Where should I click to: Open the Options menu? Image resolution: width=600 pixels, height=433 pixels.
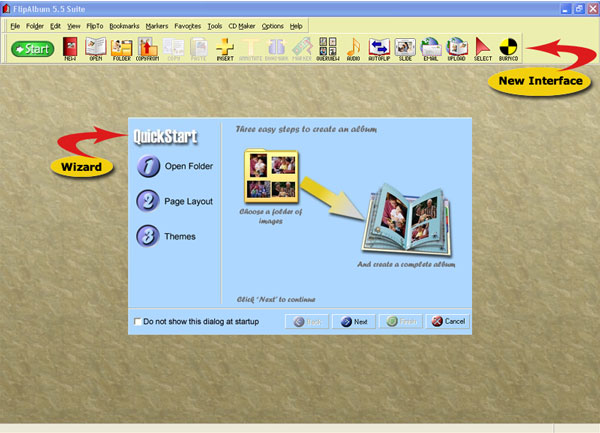click(x=272, y=26)
